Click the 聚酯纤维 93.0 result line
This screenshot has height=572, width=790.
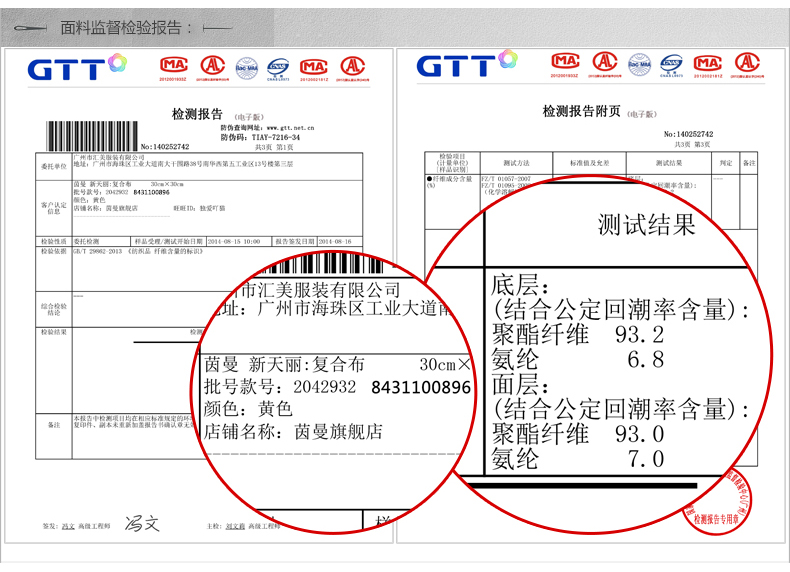click(x=578, y=434)
